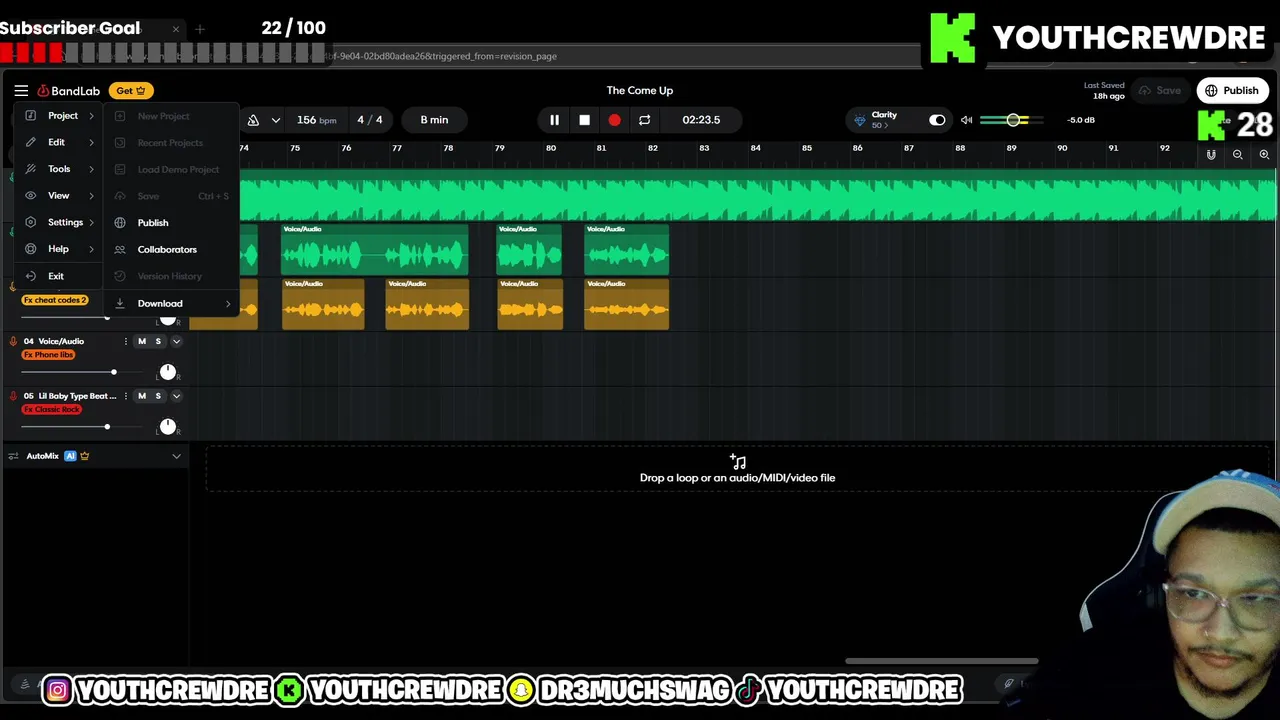Image resolution: width=1280 pixels, height=720 pixels.
Task: Click the 02:23.5 time display
Action: coord(701,120)
